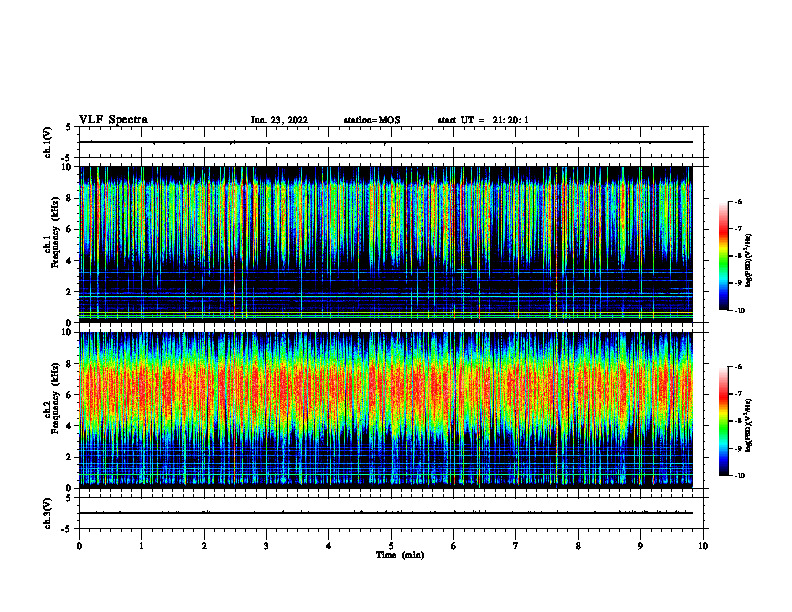The height and width of the screenshot is (612, 792).
Task: Click the "-10" label on ch.1 color bar
Action: point(740,311)
